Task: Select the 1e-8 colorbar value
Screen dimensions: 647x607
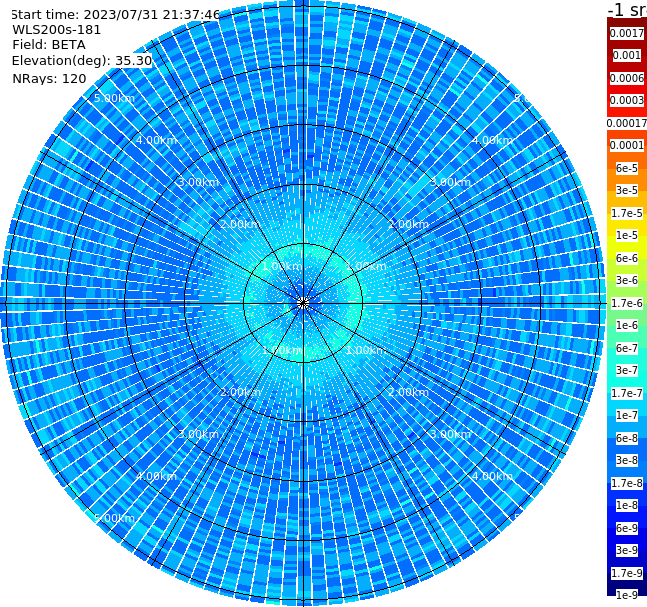Action: point(627,505)
